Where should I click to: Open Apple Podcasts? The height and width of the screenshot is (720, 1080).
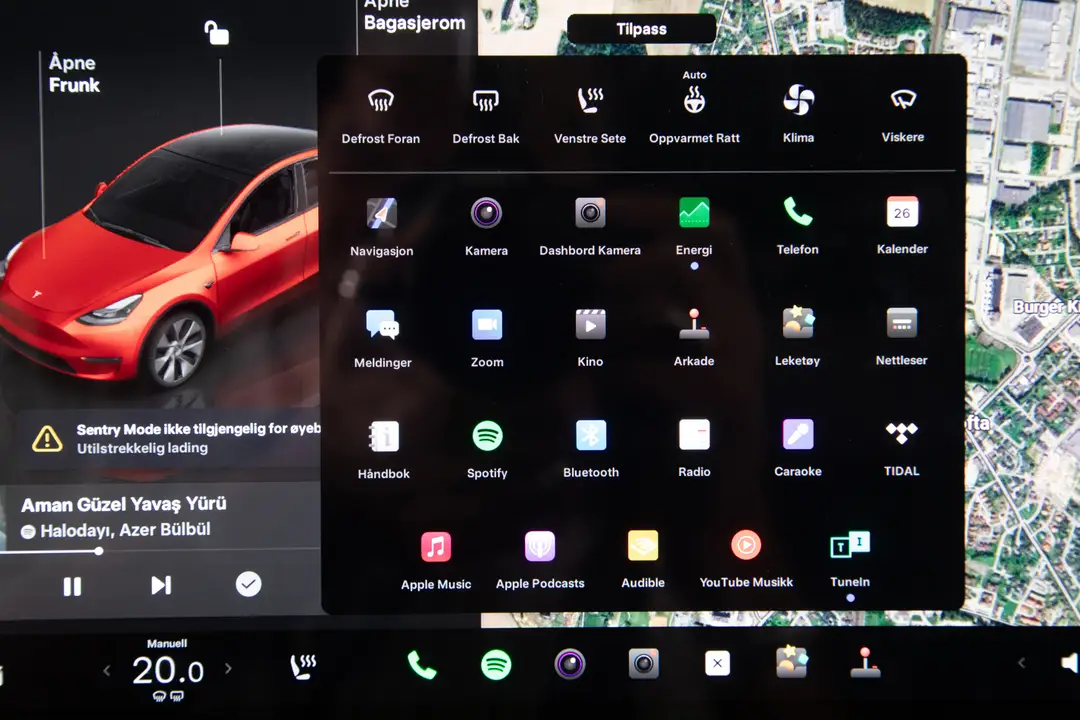pyautogui.click(x=540, y=560)
